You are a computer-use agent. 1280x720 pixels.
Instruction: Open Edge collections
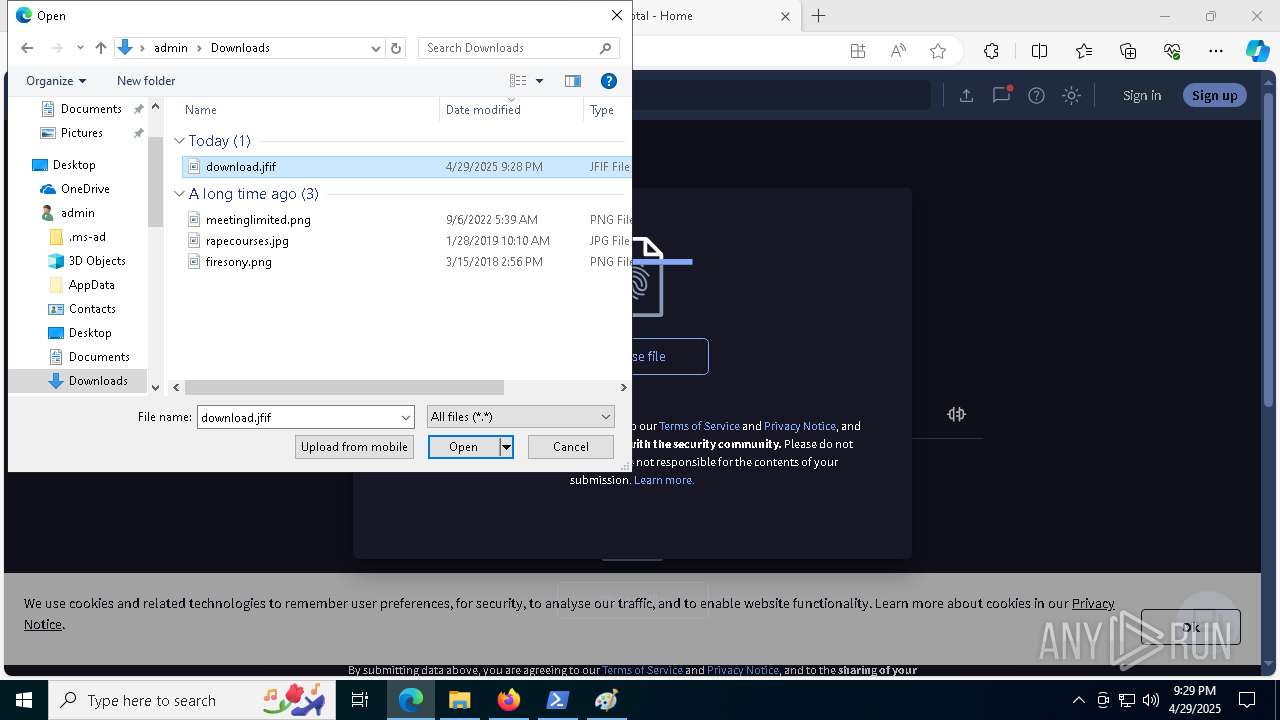tap(1128, 51)
